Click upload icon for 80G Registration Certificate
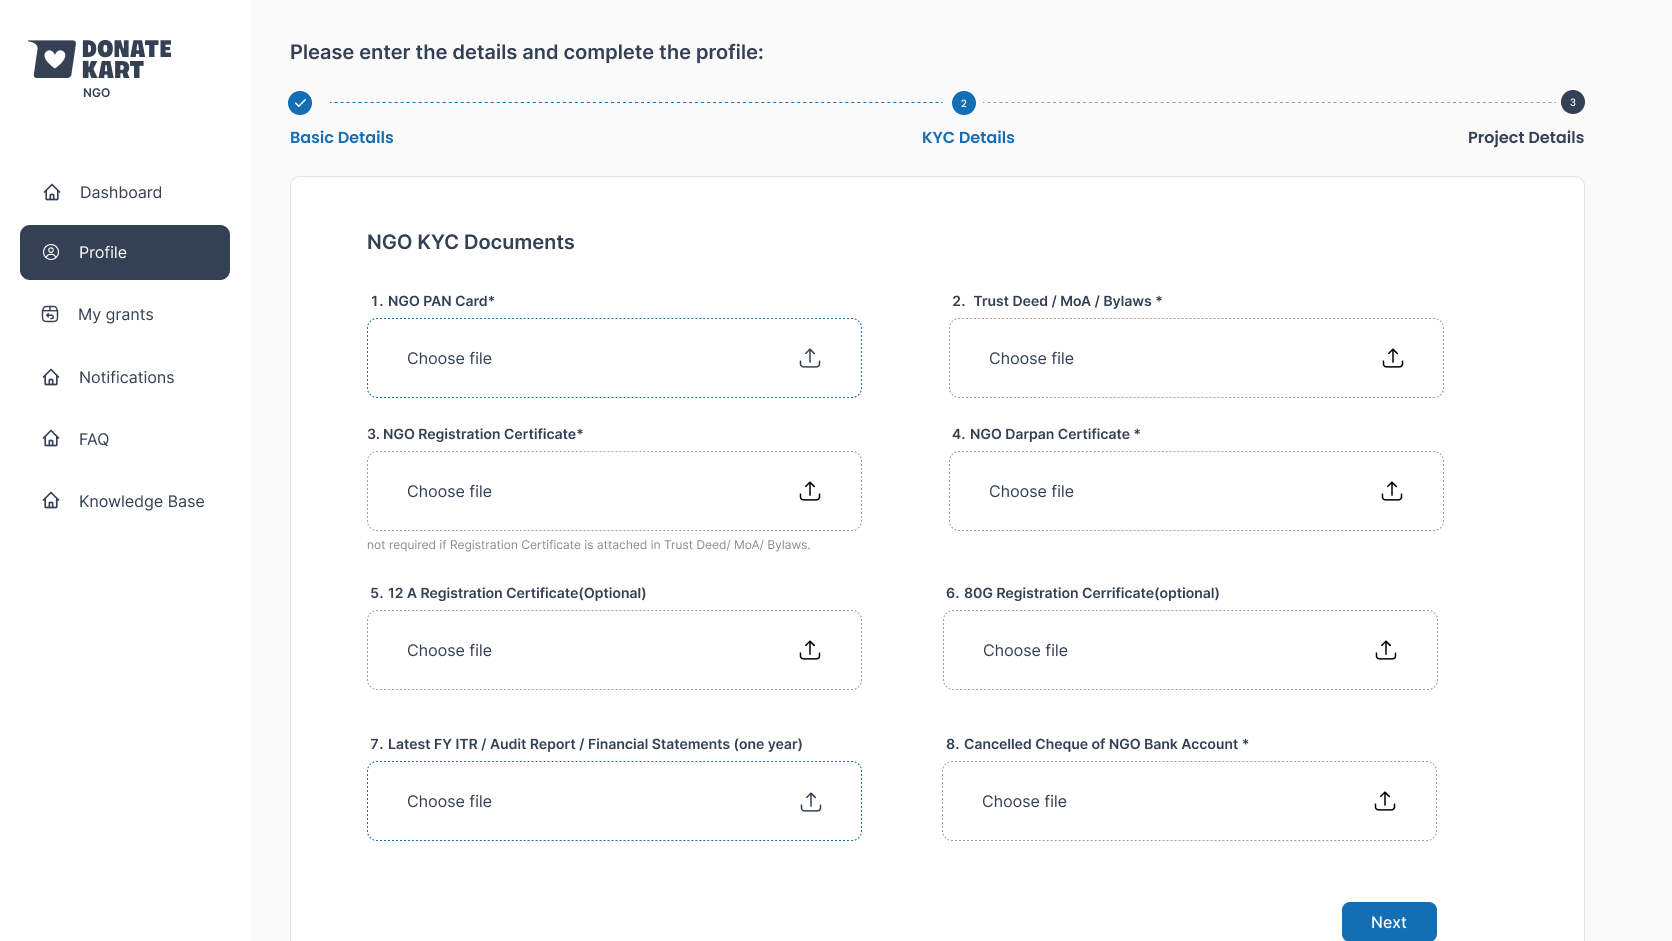Screen dimensions: 1672x941 coord(1386,650)
